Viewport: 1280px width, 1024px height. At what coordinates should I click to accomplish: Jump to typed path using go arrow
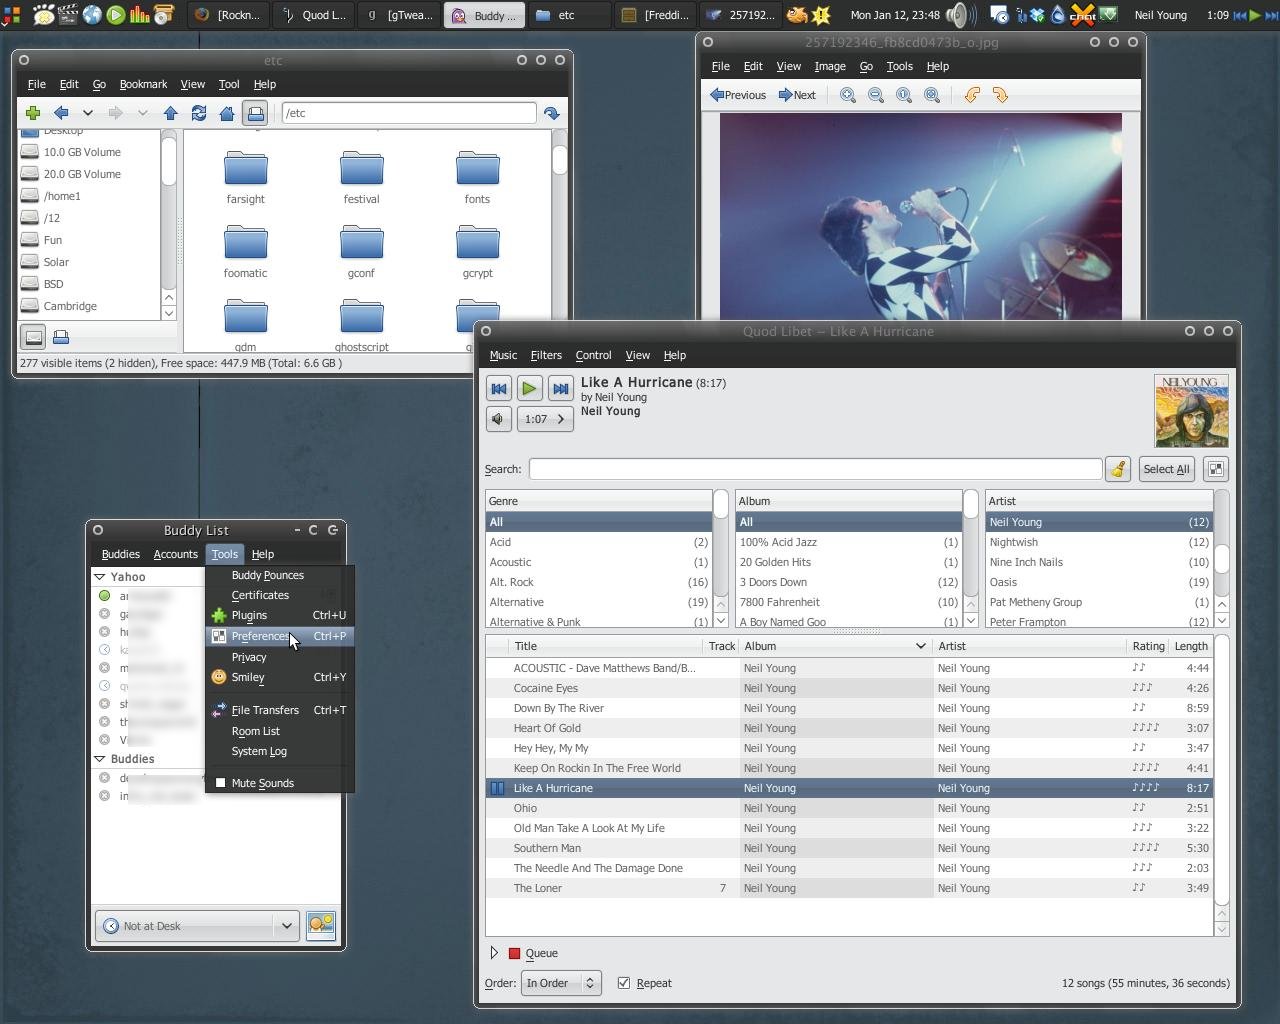(x=552, y=113)
